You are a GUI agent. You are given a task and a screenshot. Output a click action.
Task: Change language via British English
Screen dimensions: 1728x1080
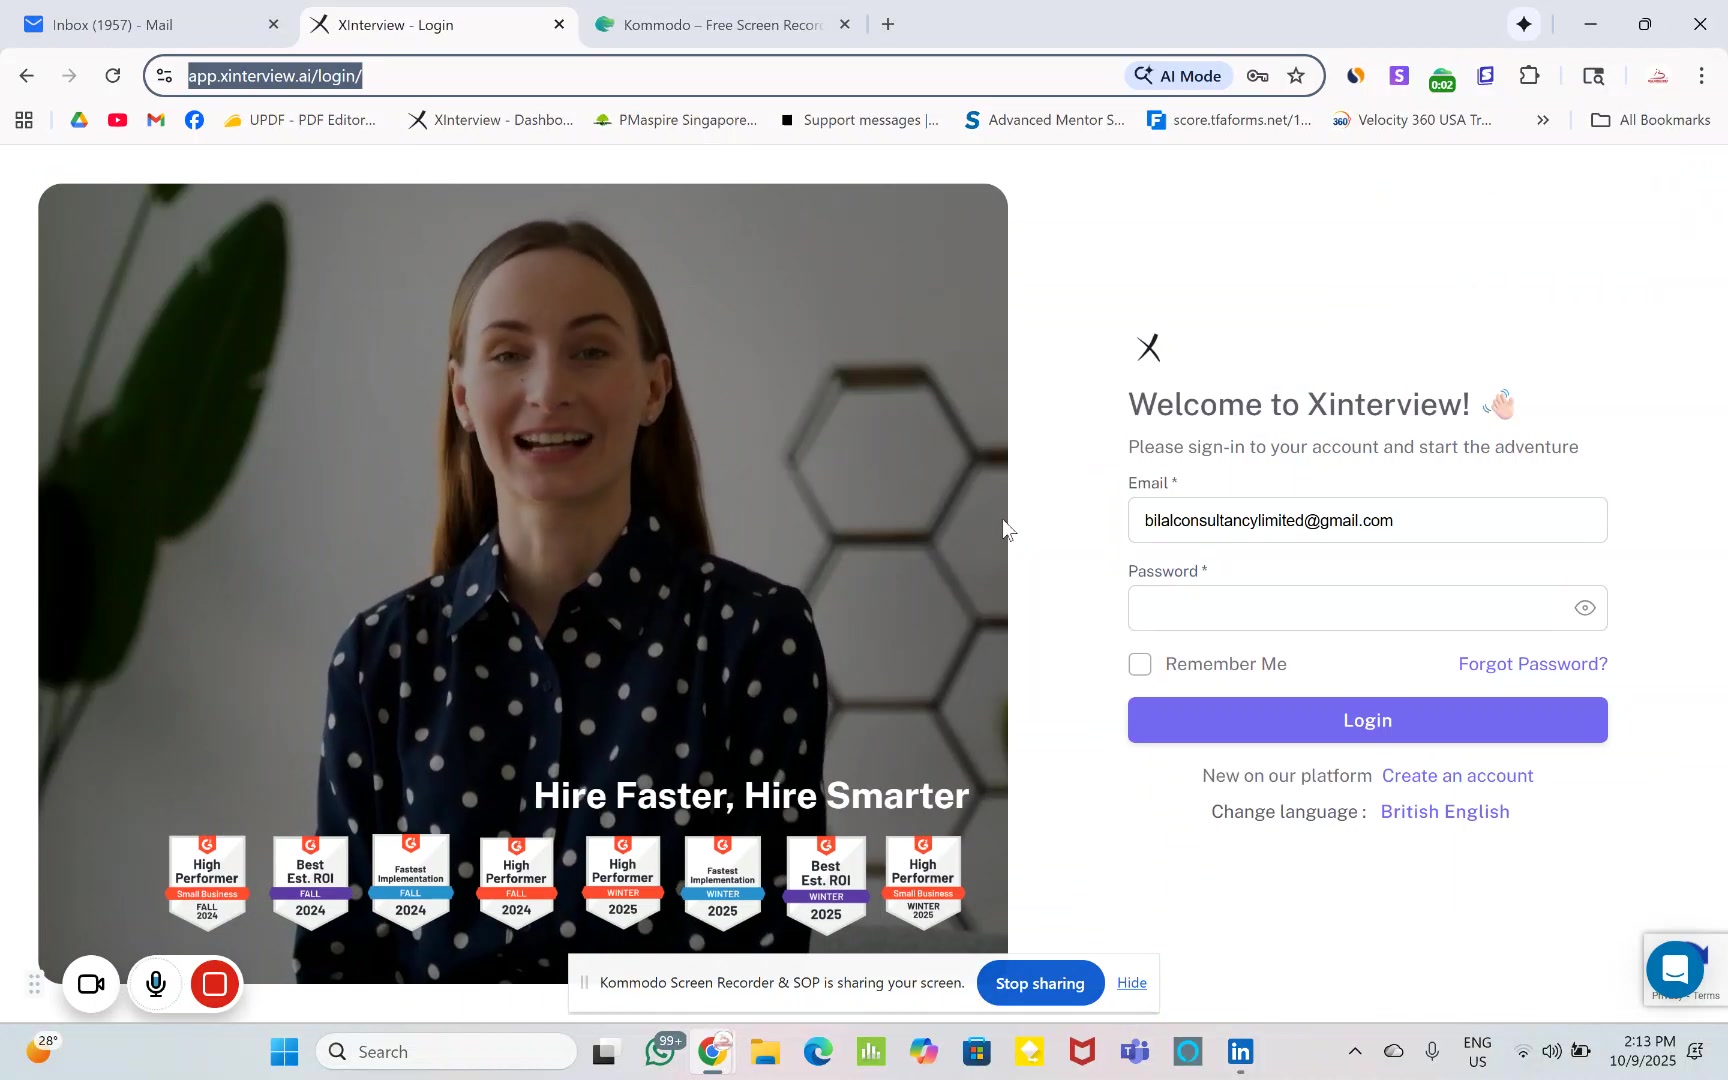[1444, 811]
